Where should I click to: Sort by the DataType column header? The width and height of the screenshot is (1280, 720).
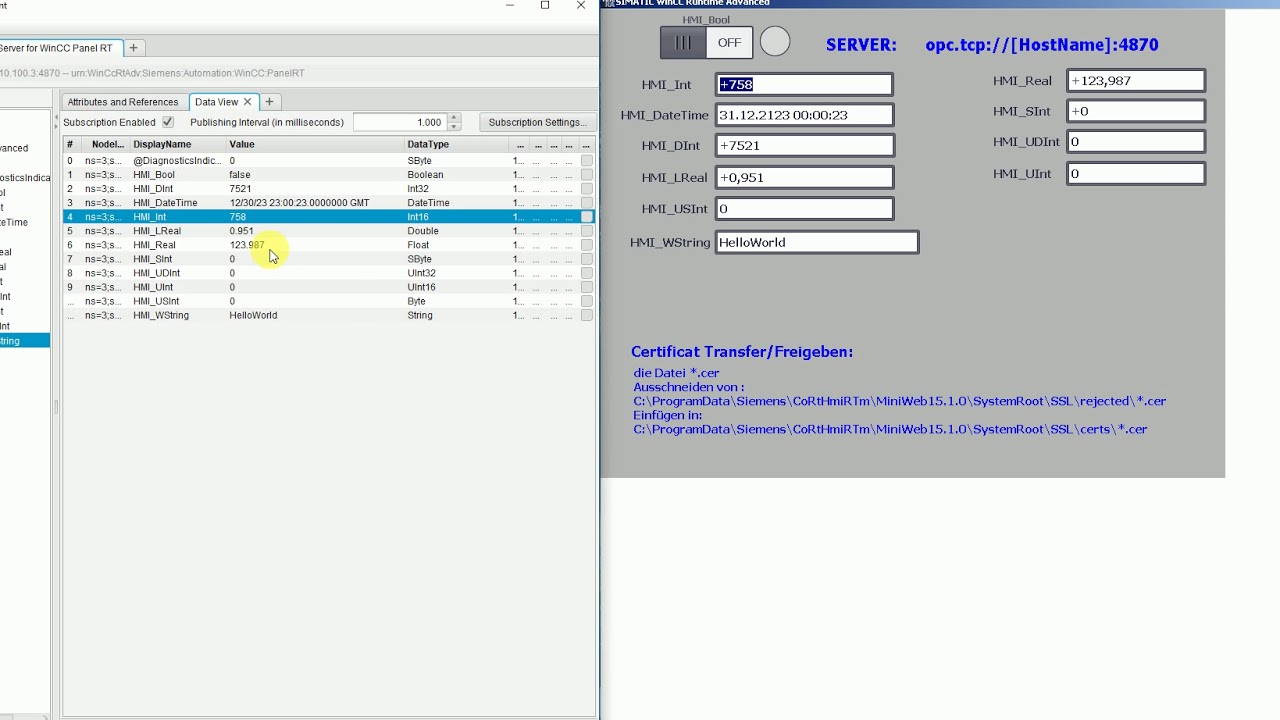point(456,145)
